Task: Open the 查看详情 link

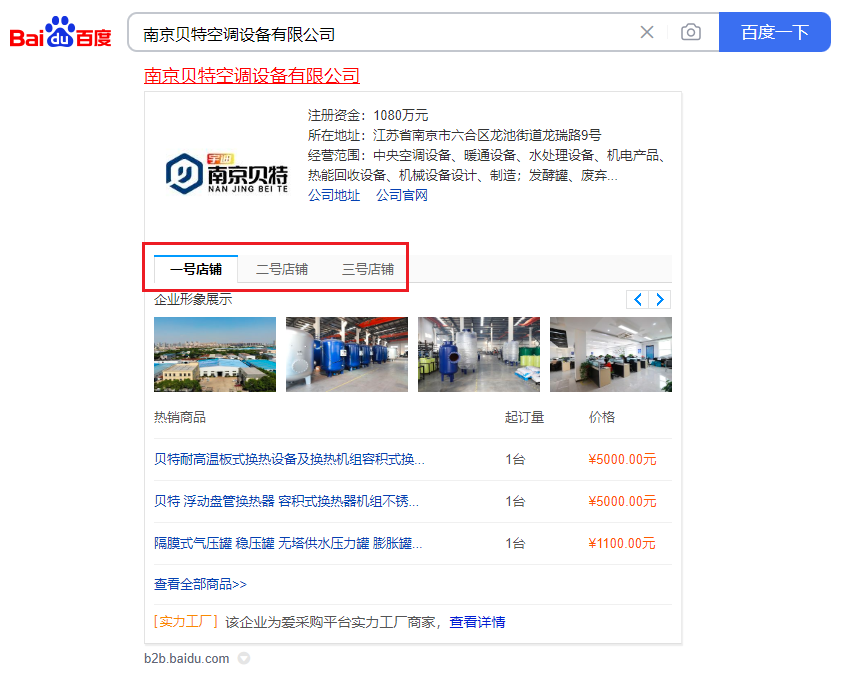Action: (x=477, y=622)
